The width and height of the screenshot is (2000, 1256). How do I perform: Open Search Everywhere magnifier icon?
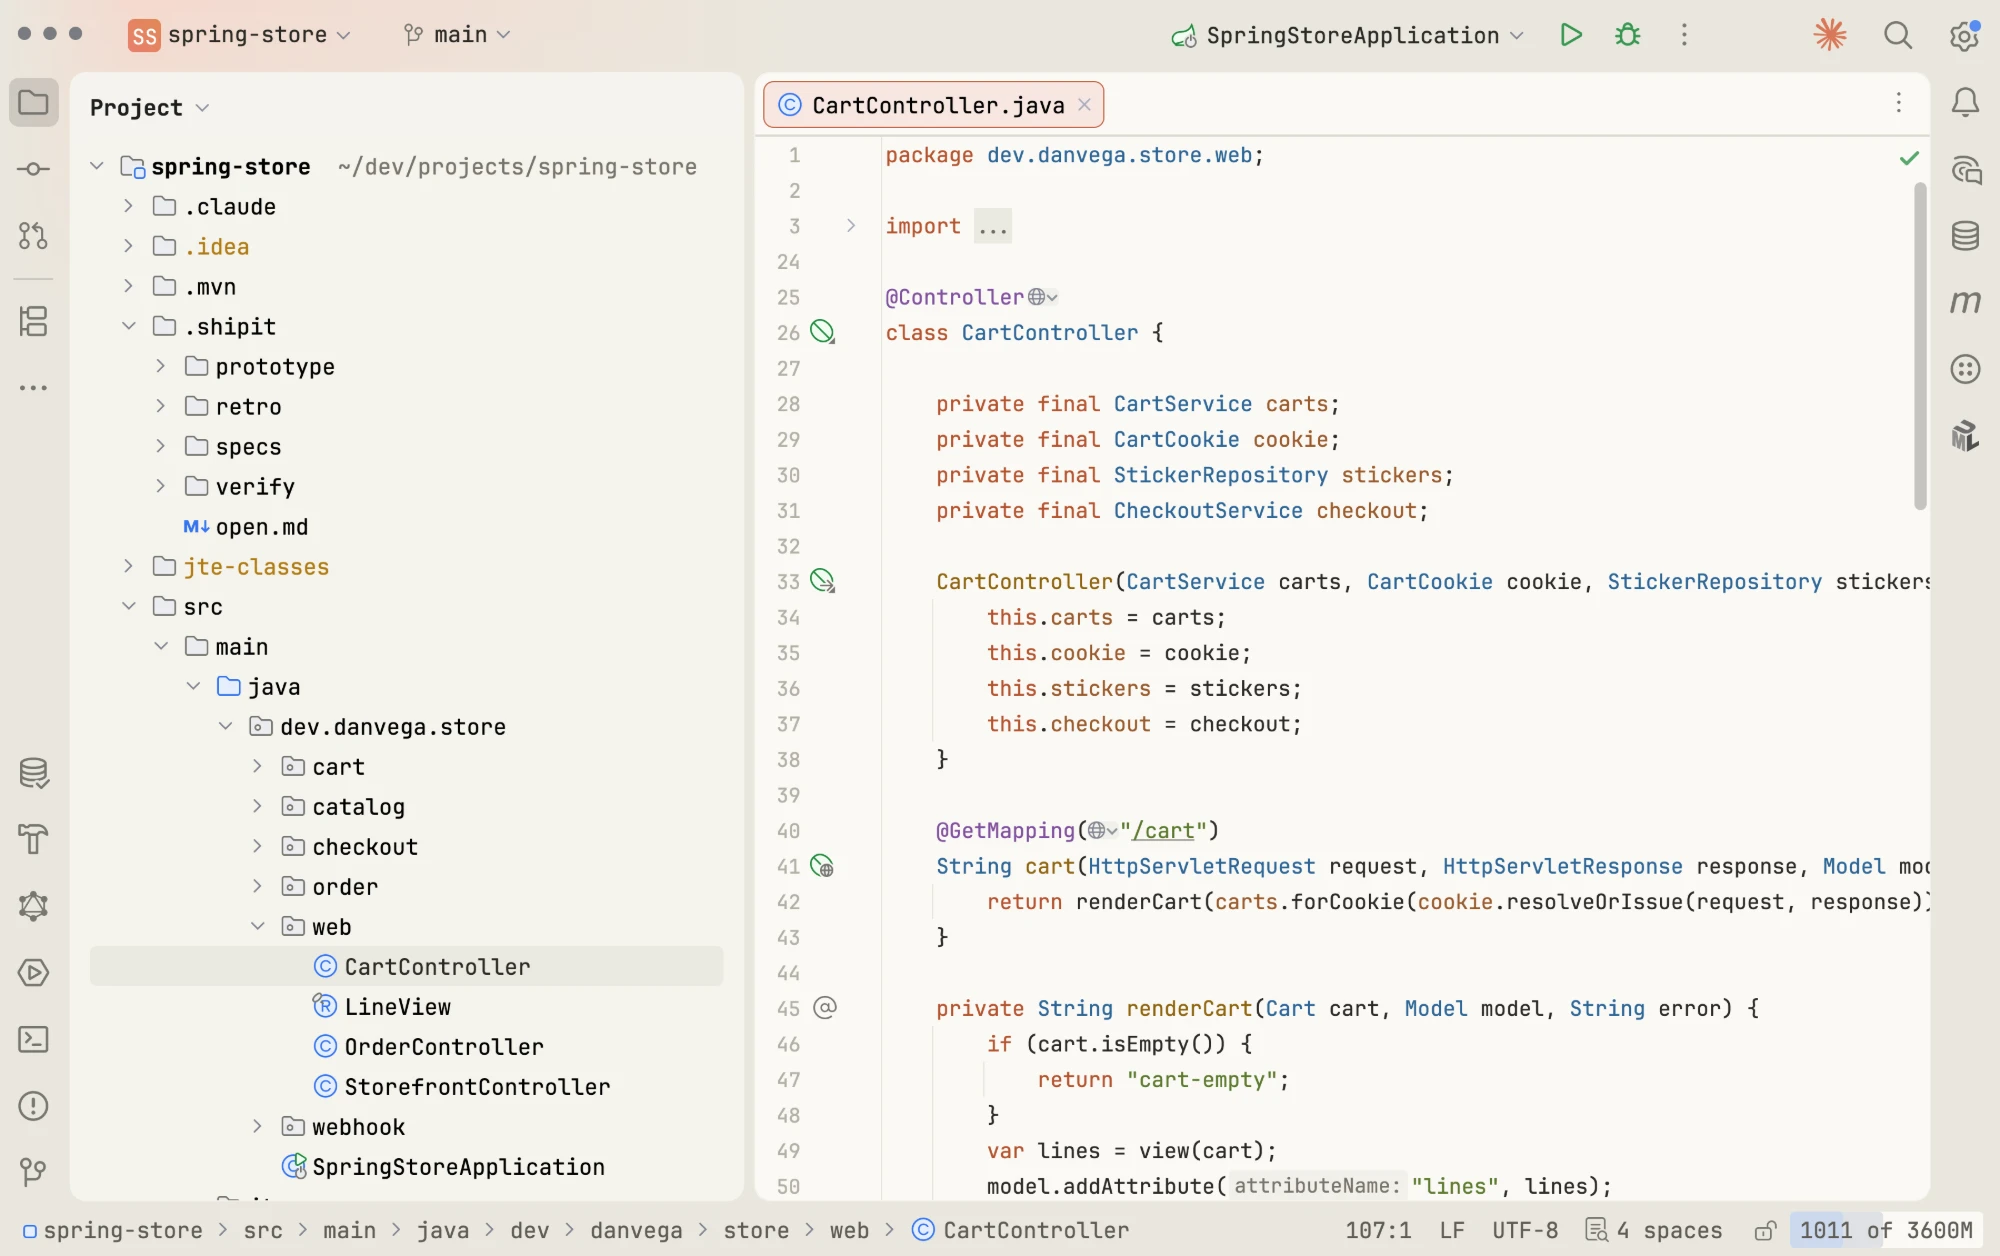pyautogui.click(x=1897, y=36)
